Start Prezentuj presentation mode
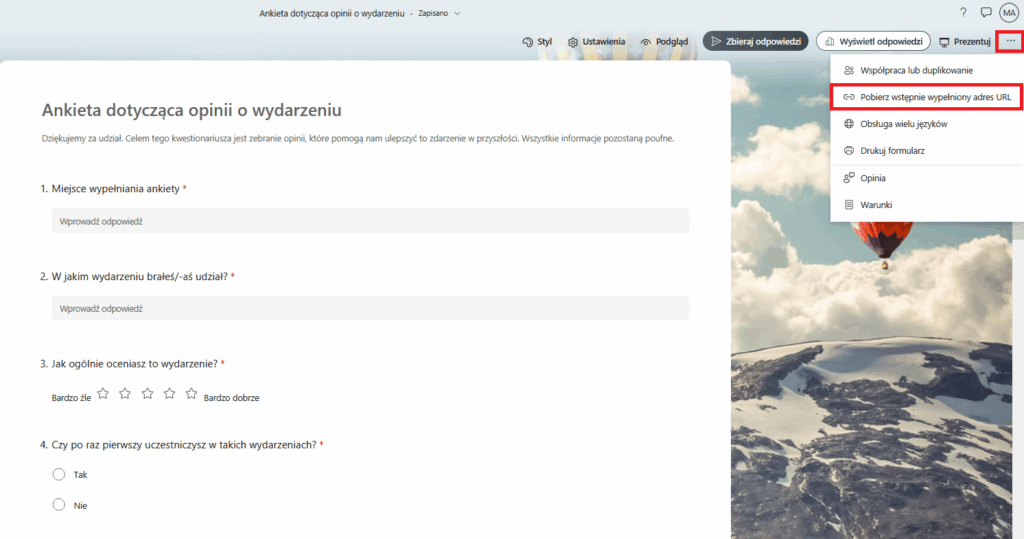 pyautogui.click(x=965, y=42)
